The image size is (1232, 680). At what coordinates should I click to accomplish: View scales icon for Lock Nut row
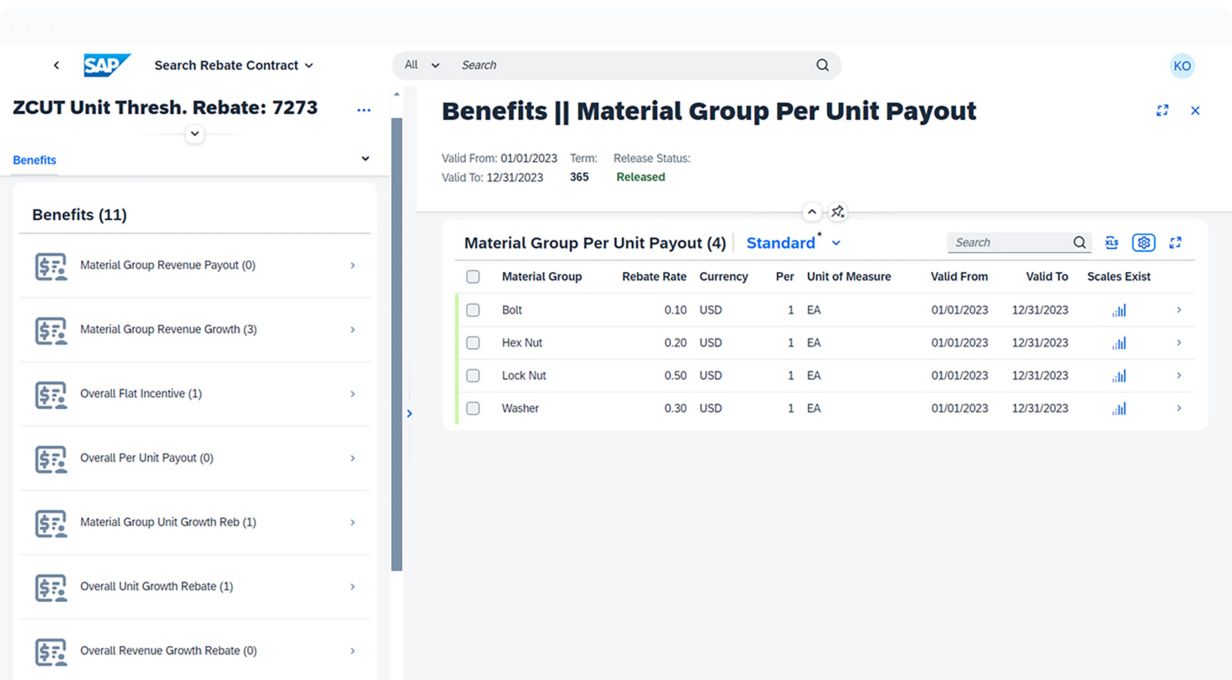click(x=1118, y=376)
